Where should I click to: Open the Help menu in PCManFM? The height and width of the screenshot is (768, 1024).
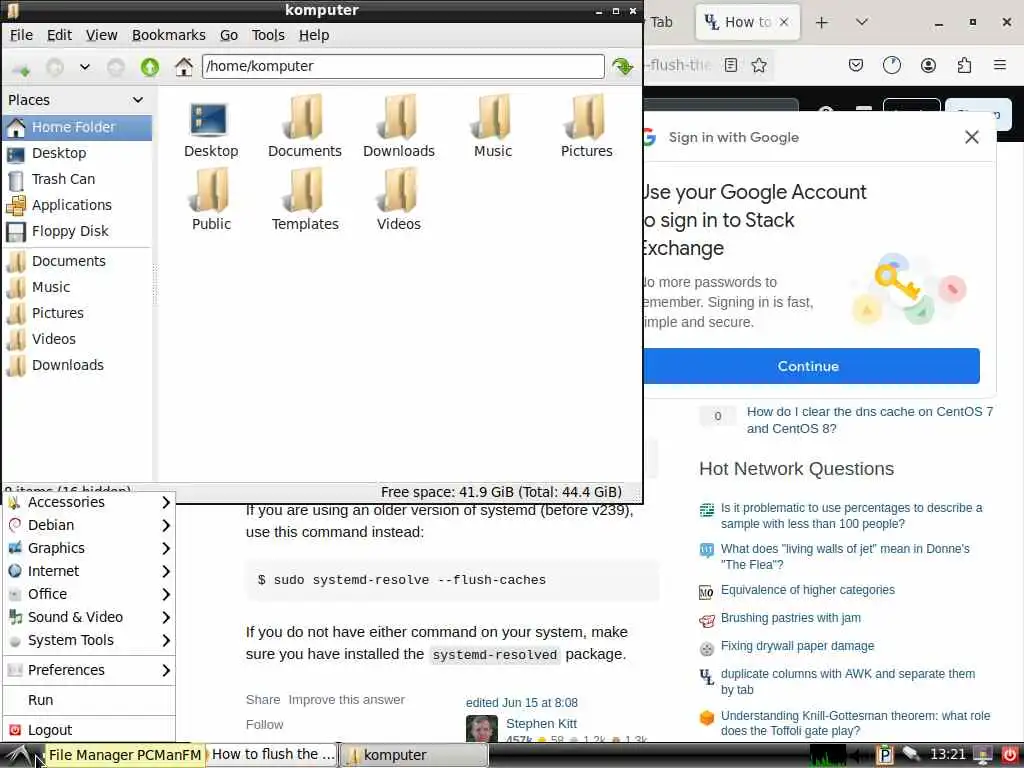point(314,35)
